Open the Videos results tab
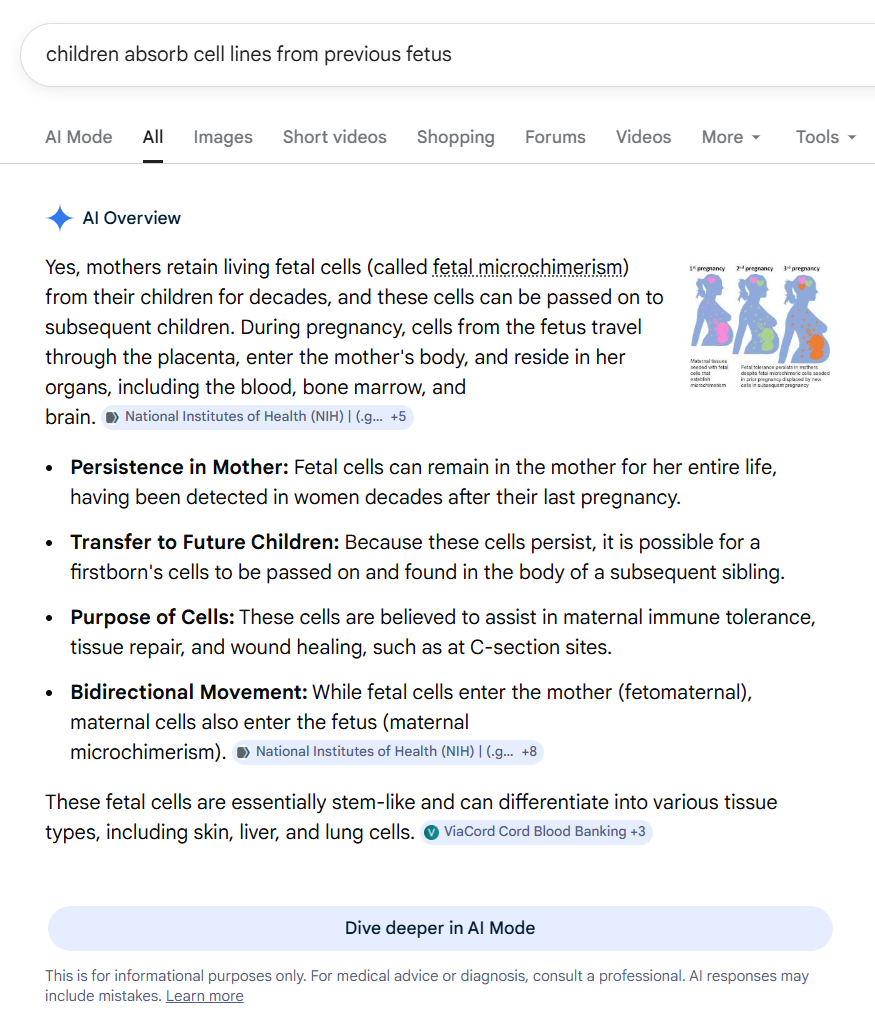 [x=643, y=137]
